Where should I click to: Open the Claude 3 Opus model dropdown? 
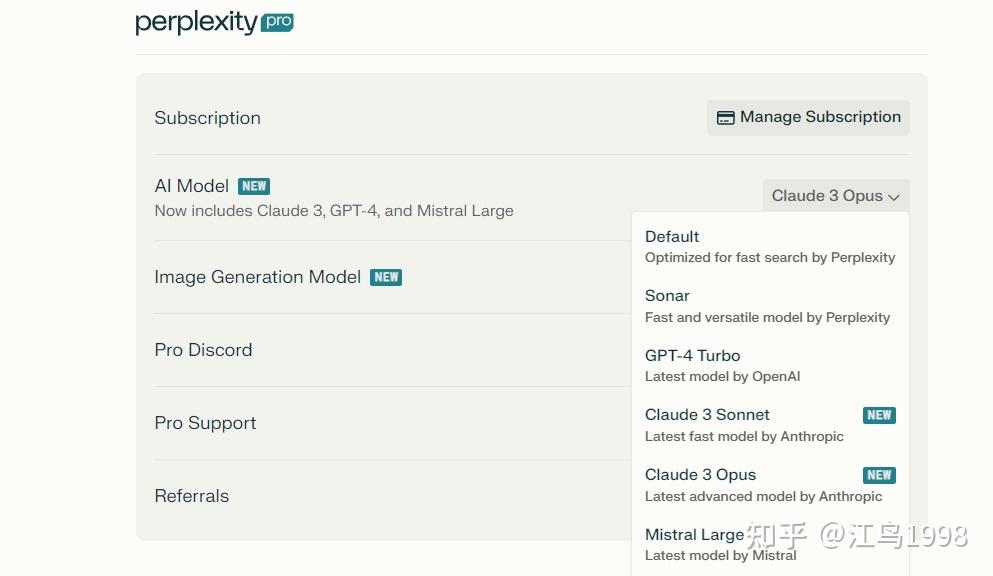835,196
